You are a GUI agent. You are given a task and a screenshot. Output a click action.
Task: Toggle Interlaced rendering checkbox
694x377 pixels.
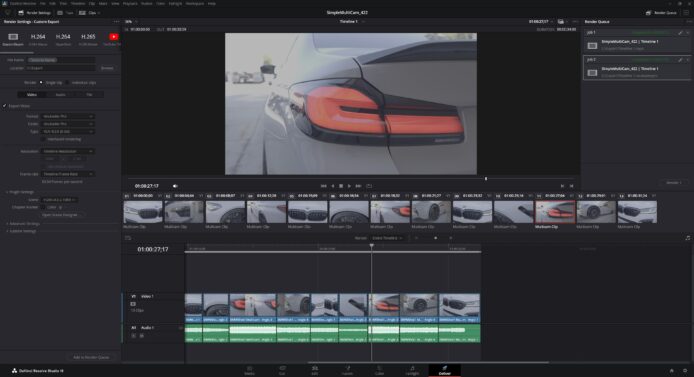pyautogui.click(x=43, y=139)
